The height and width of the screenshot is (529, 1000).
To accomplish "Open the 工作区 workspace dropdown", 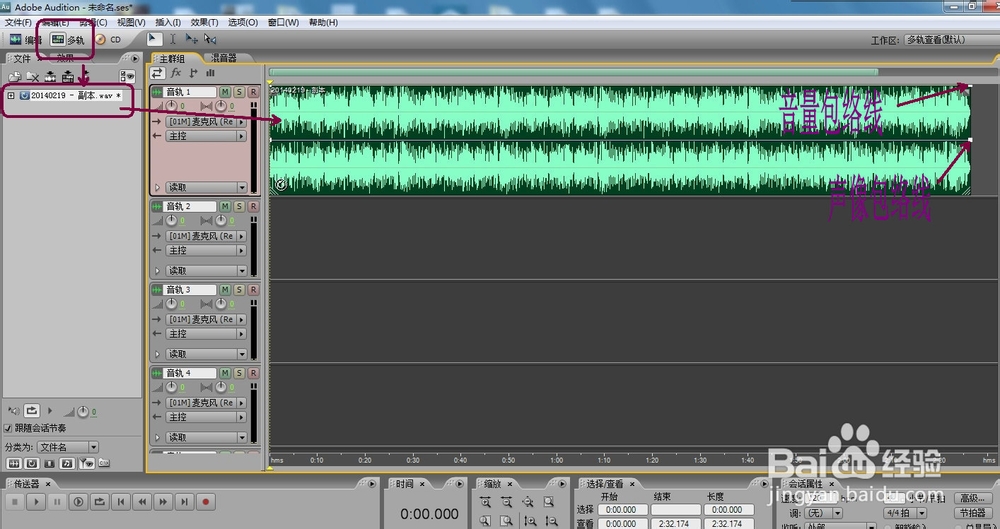I will point(951,40).
